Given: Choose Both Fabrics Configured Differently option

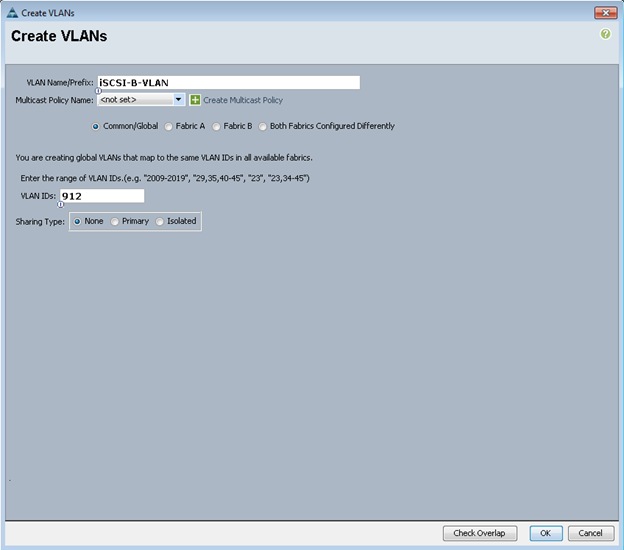Looking at the screenshot, I should coord(263,127).
